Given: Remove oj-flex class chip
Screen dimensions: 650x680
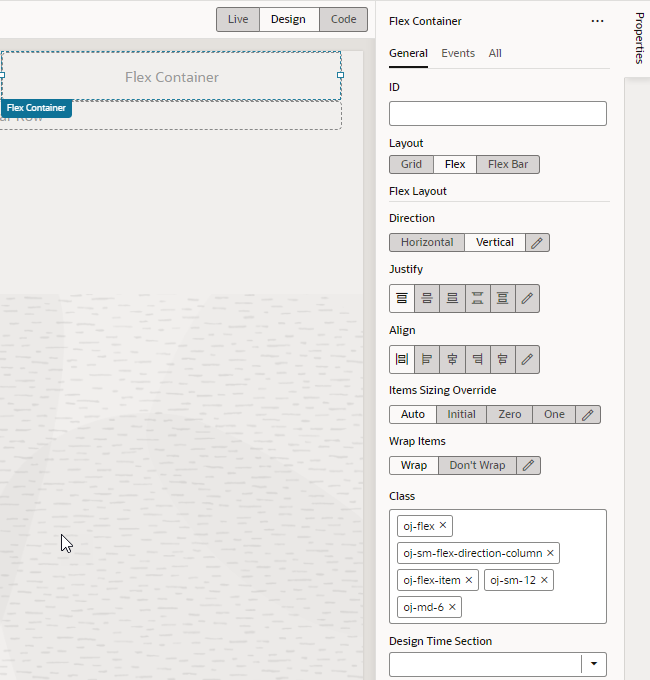Looking at the screenshot, I should (443, 525).
